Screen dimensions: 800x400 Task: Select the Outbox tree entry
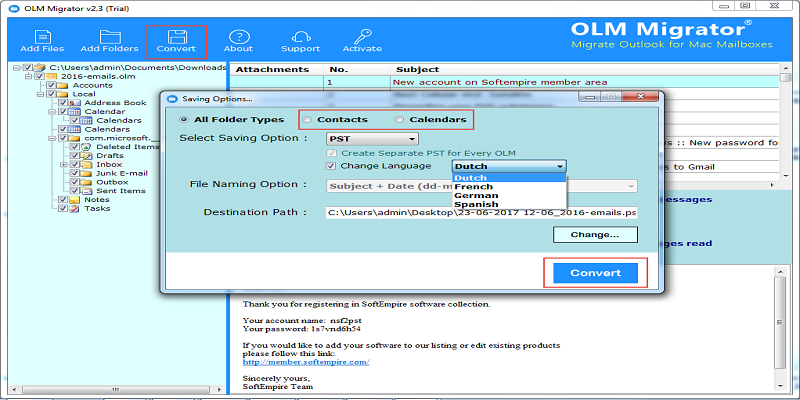tap(112, 182)
